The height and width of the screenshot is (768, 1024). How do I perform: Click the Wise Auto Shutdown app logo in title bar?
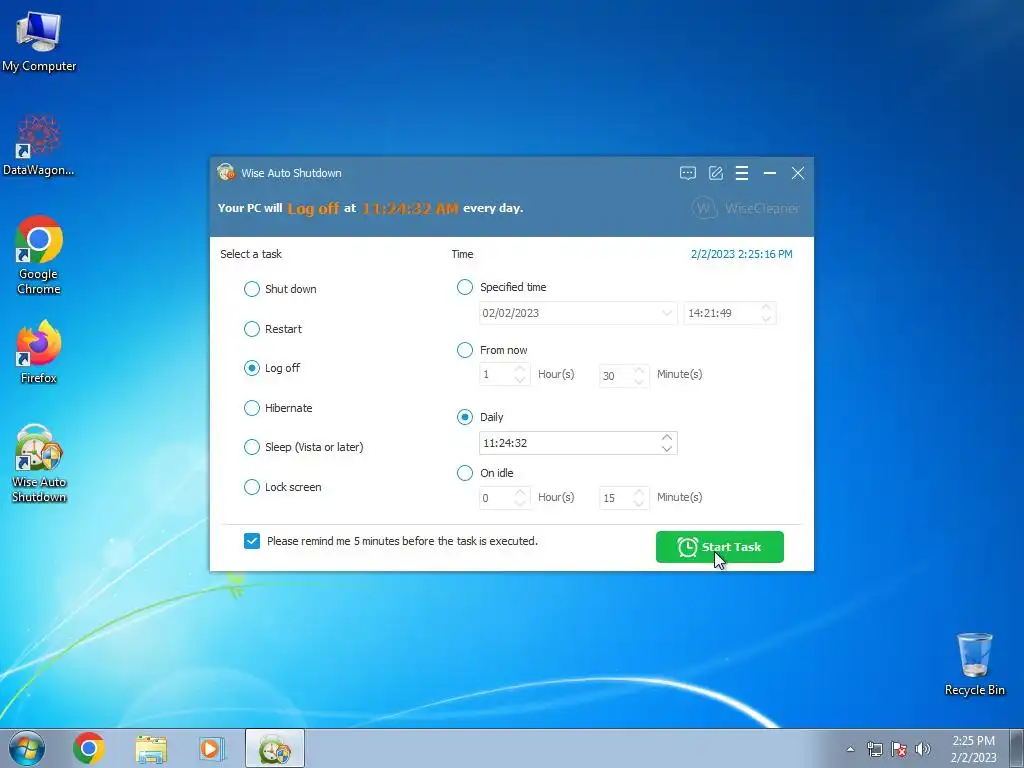coord(226,172)
